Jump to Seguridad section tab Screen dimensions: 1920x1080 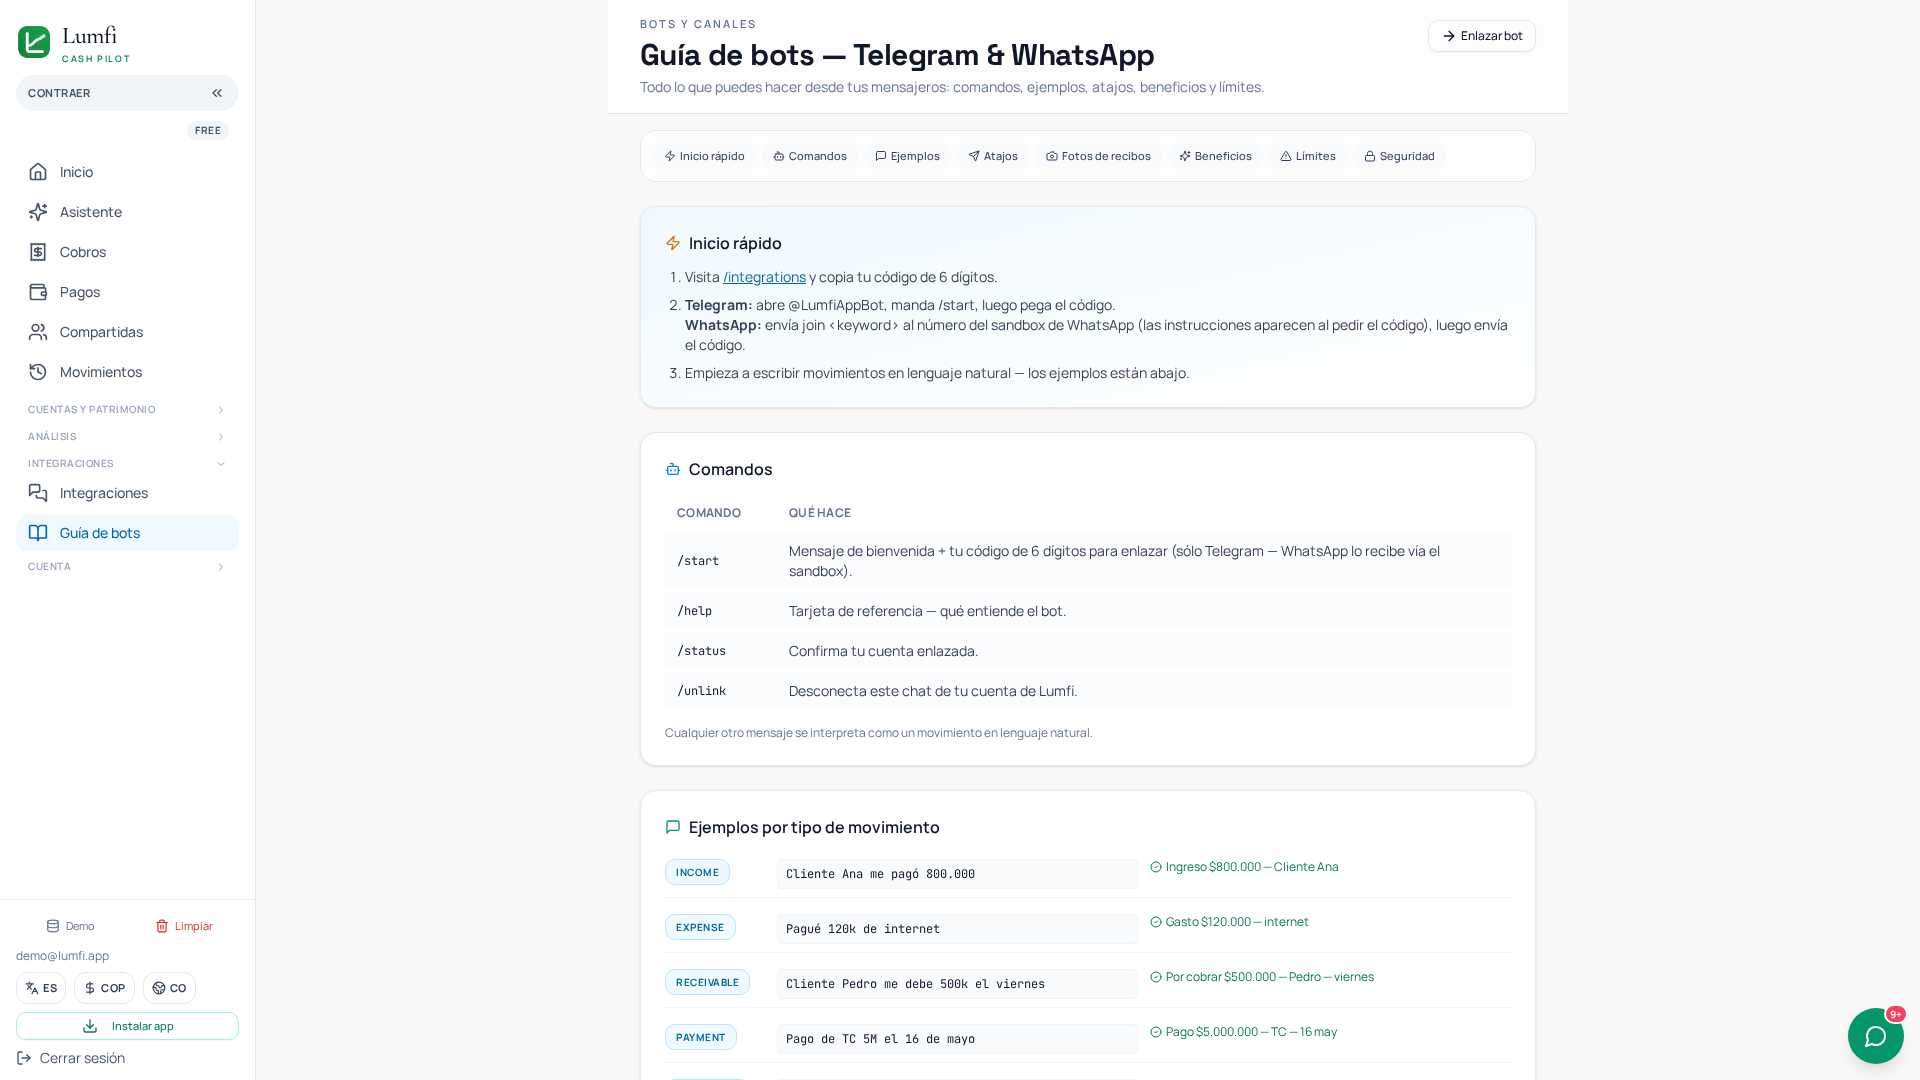(x=1399, y=156)
